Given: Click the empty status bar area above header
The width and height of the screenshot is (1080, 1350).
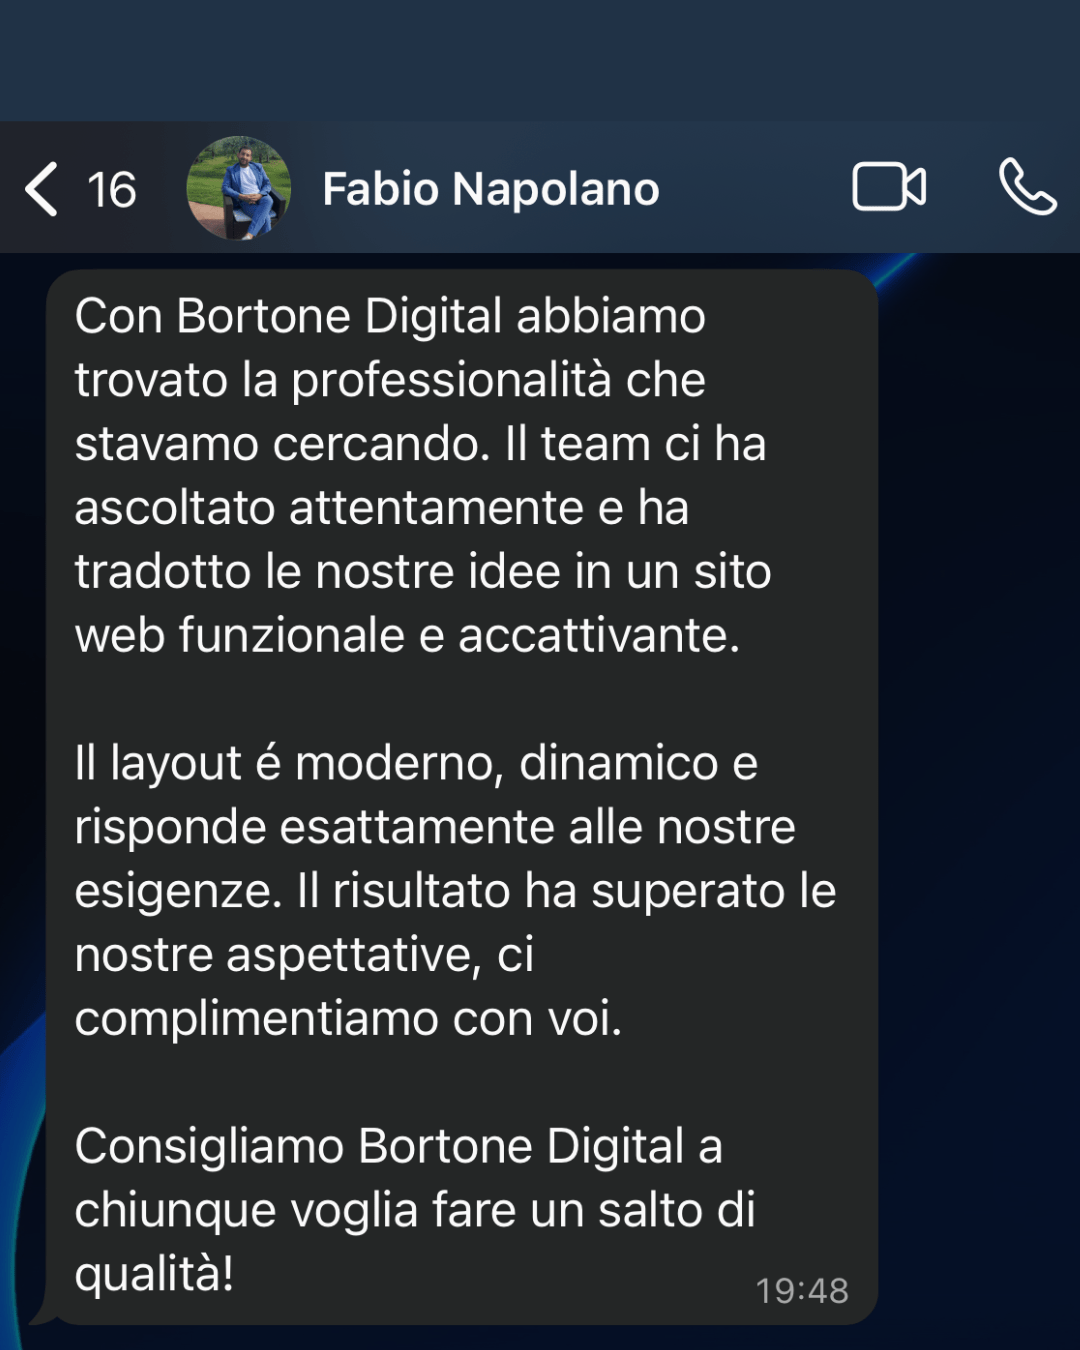Looking at the screenshot, I should click(540, 60).
